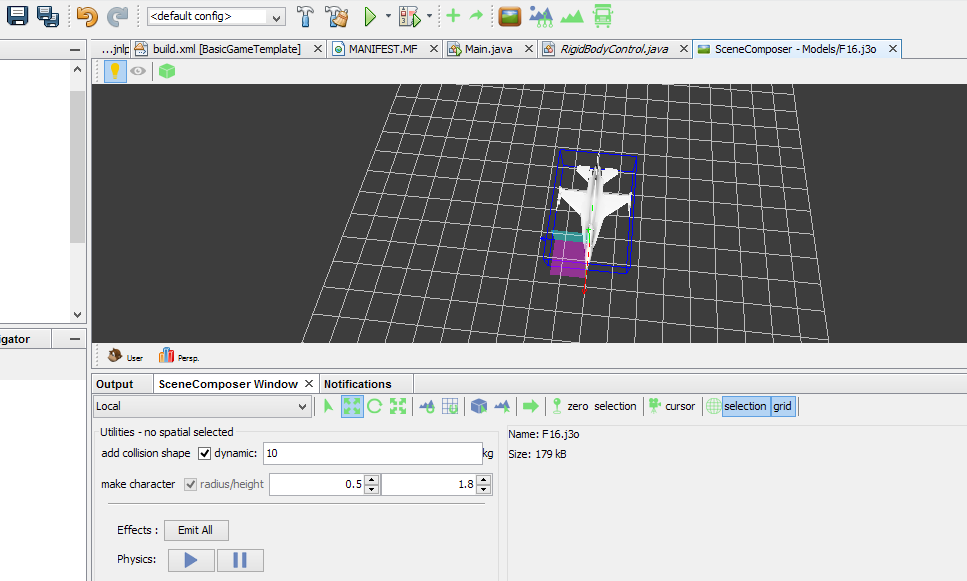Screen dimensions: 967x581
Task: Close the SceneComposer F16.j3o tab
Action: pyautogui.click(x=892, y=49)
